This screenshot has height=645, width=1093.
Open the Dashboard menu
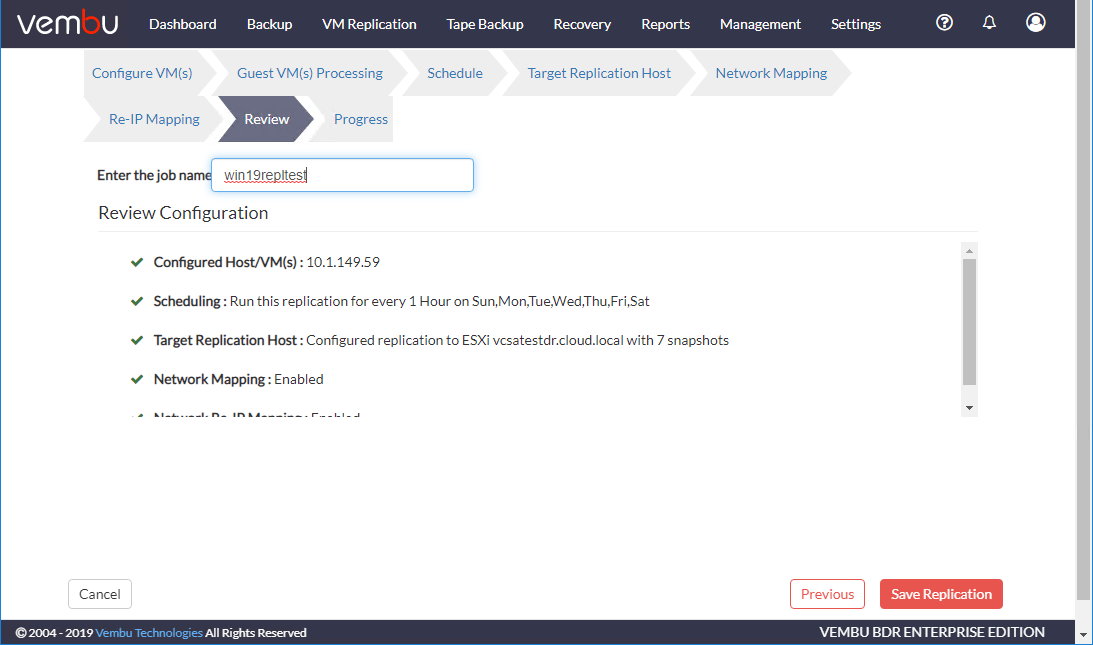pyautogui.click(x=183, y=24)
